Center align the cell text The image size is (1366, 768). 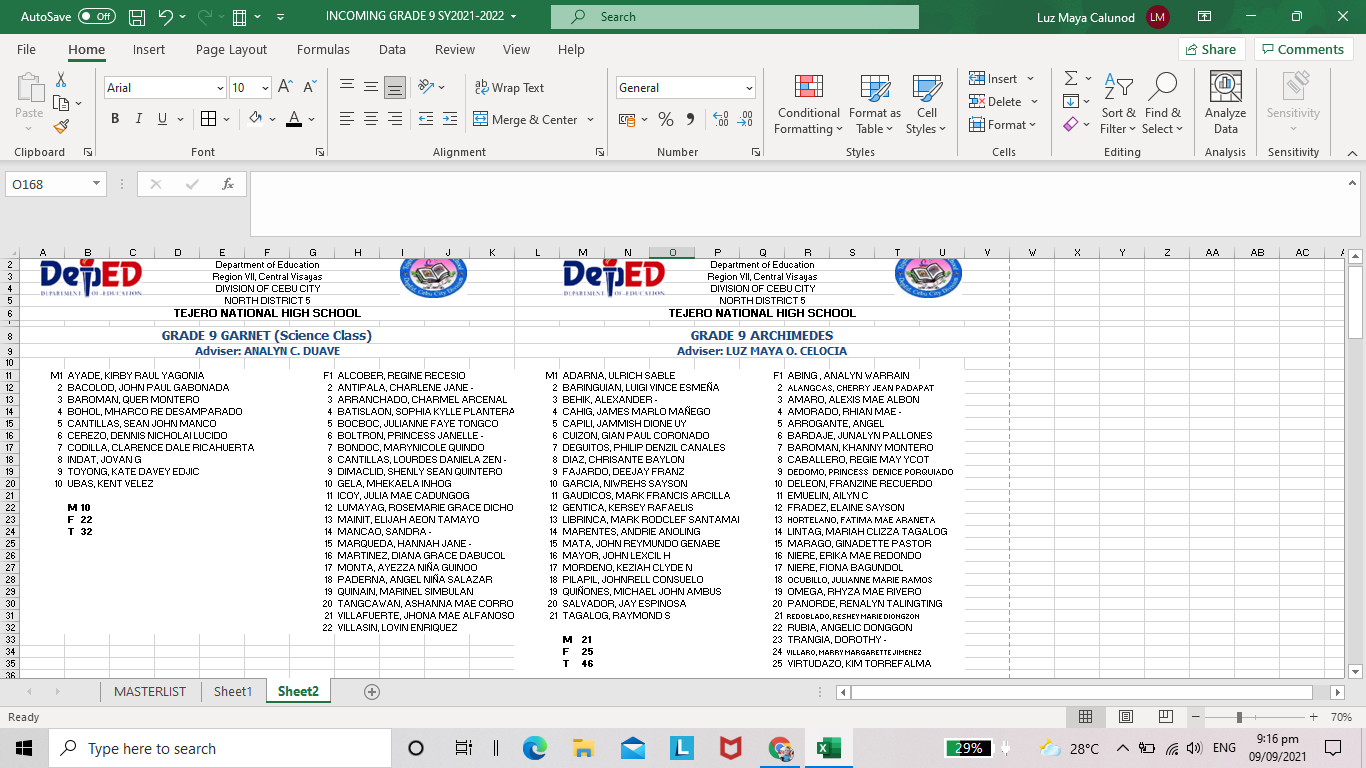pyautogui.click(x=371, y=119)
